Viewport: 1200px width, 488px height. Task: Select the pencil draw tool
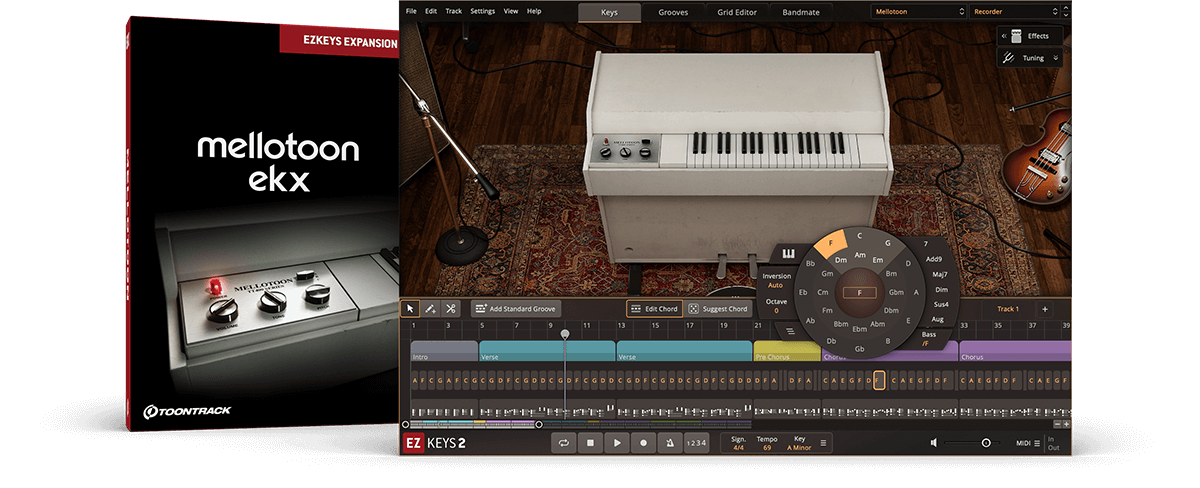pos(430,309)
